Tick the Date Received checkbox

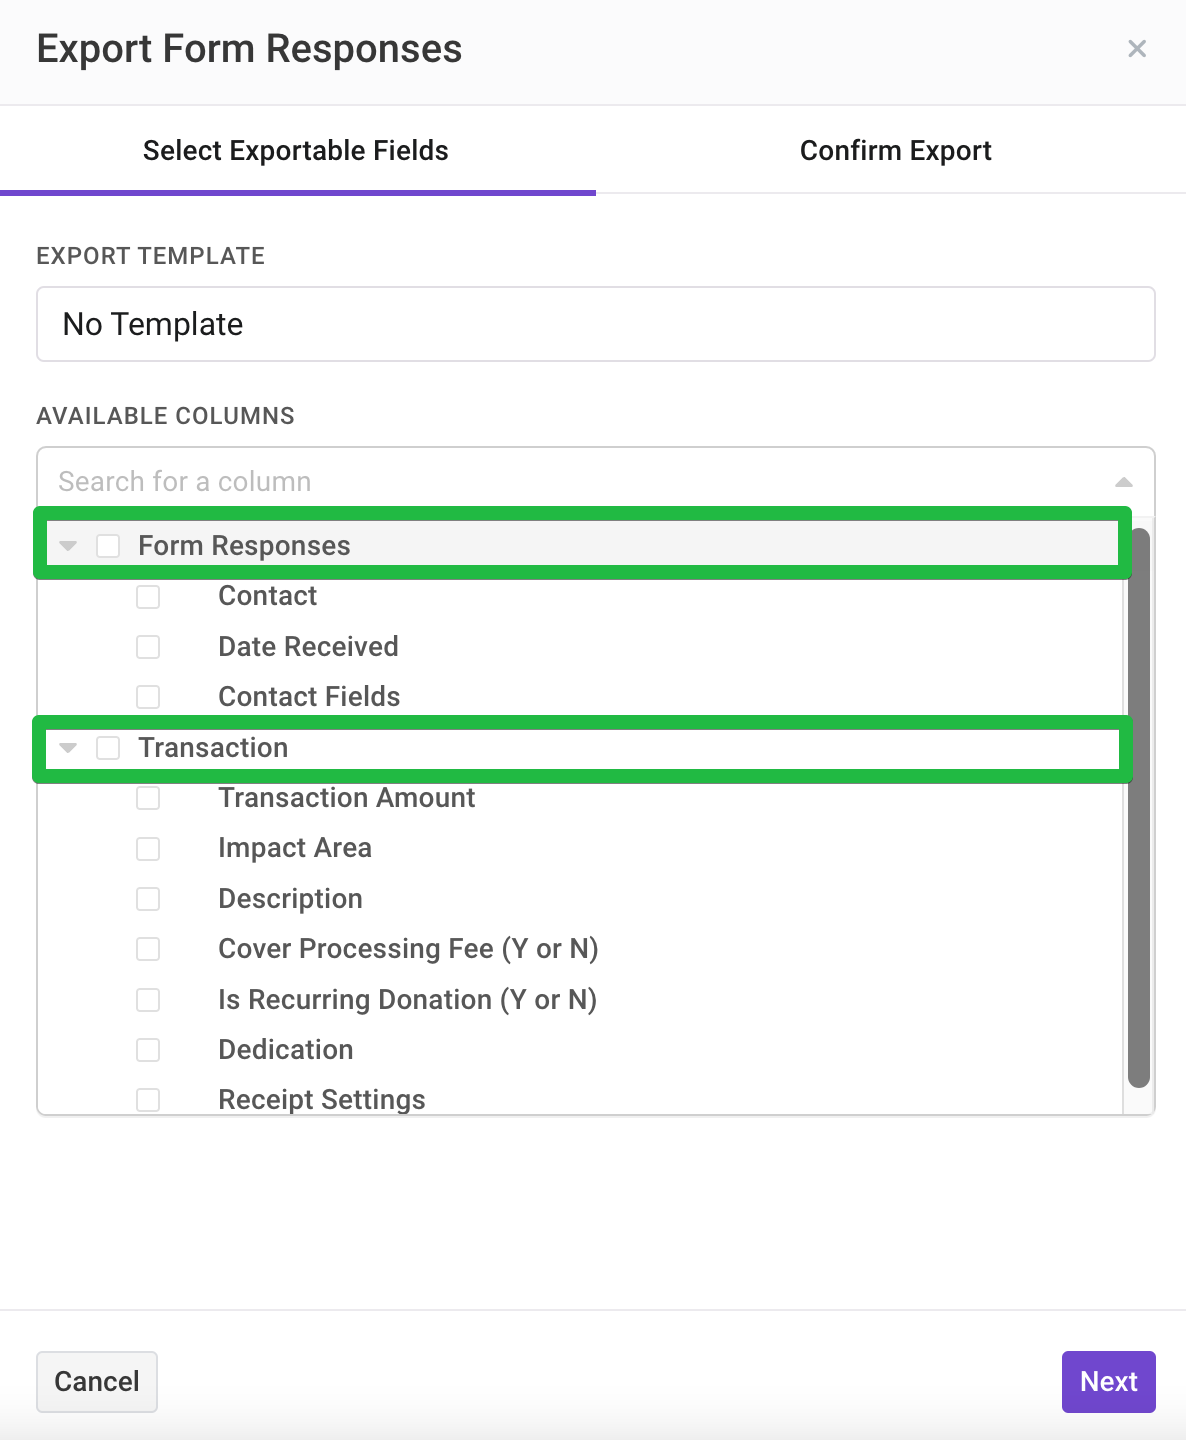tap(148, 647)
